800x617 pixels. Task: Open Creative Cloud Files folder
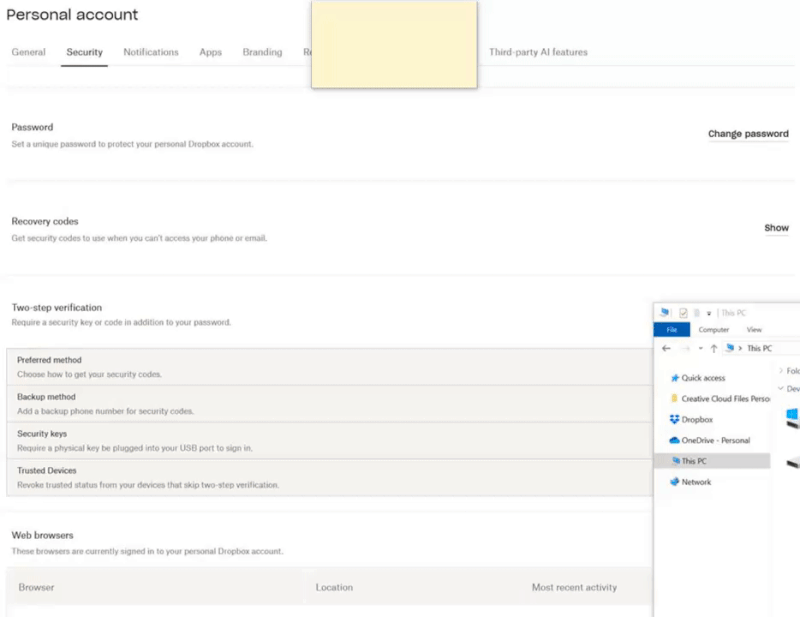[x=725, y=399]
